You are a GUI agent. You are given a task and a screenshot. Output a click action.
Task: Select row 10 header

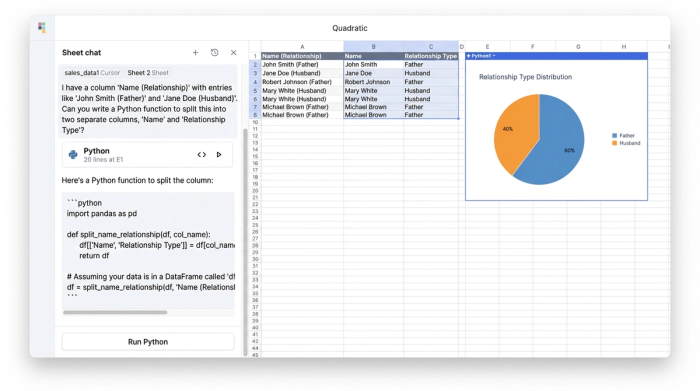click(255, 122)
